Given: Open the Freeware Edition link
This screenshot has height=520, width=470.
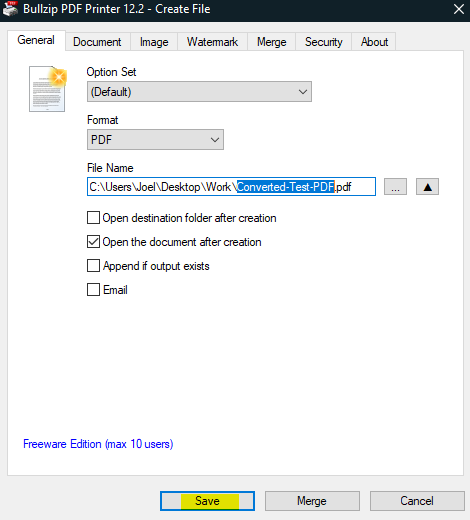Looking at the screenshot, I should (x=98, y=444).
